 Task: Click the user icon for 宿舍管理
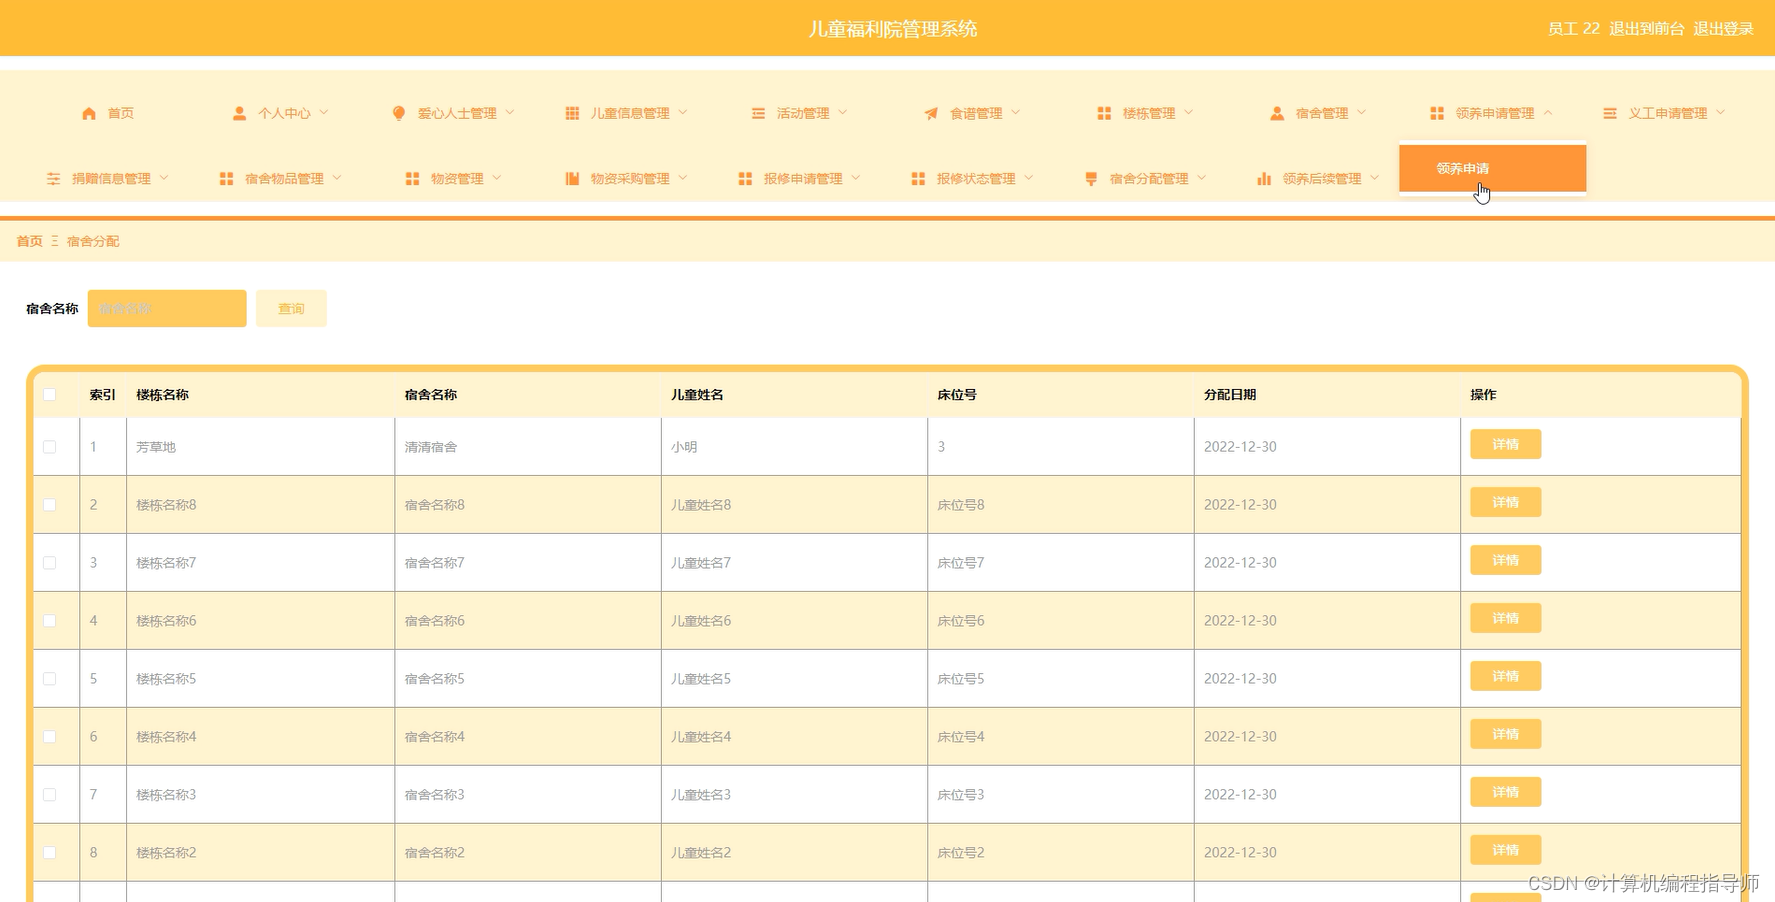click(1277, 113)
